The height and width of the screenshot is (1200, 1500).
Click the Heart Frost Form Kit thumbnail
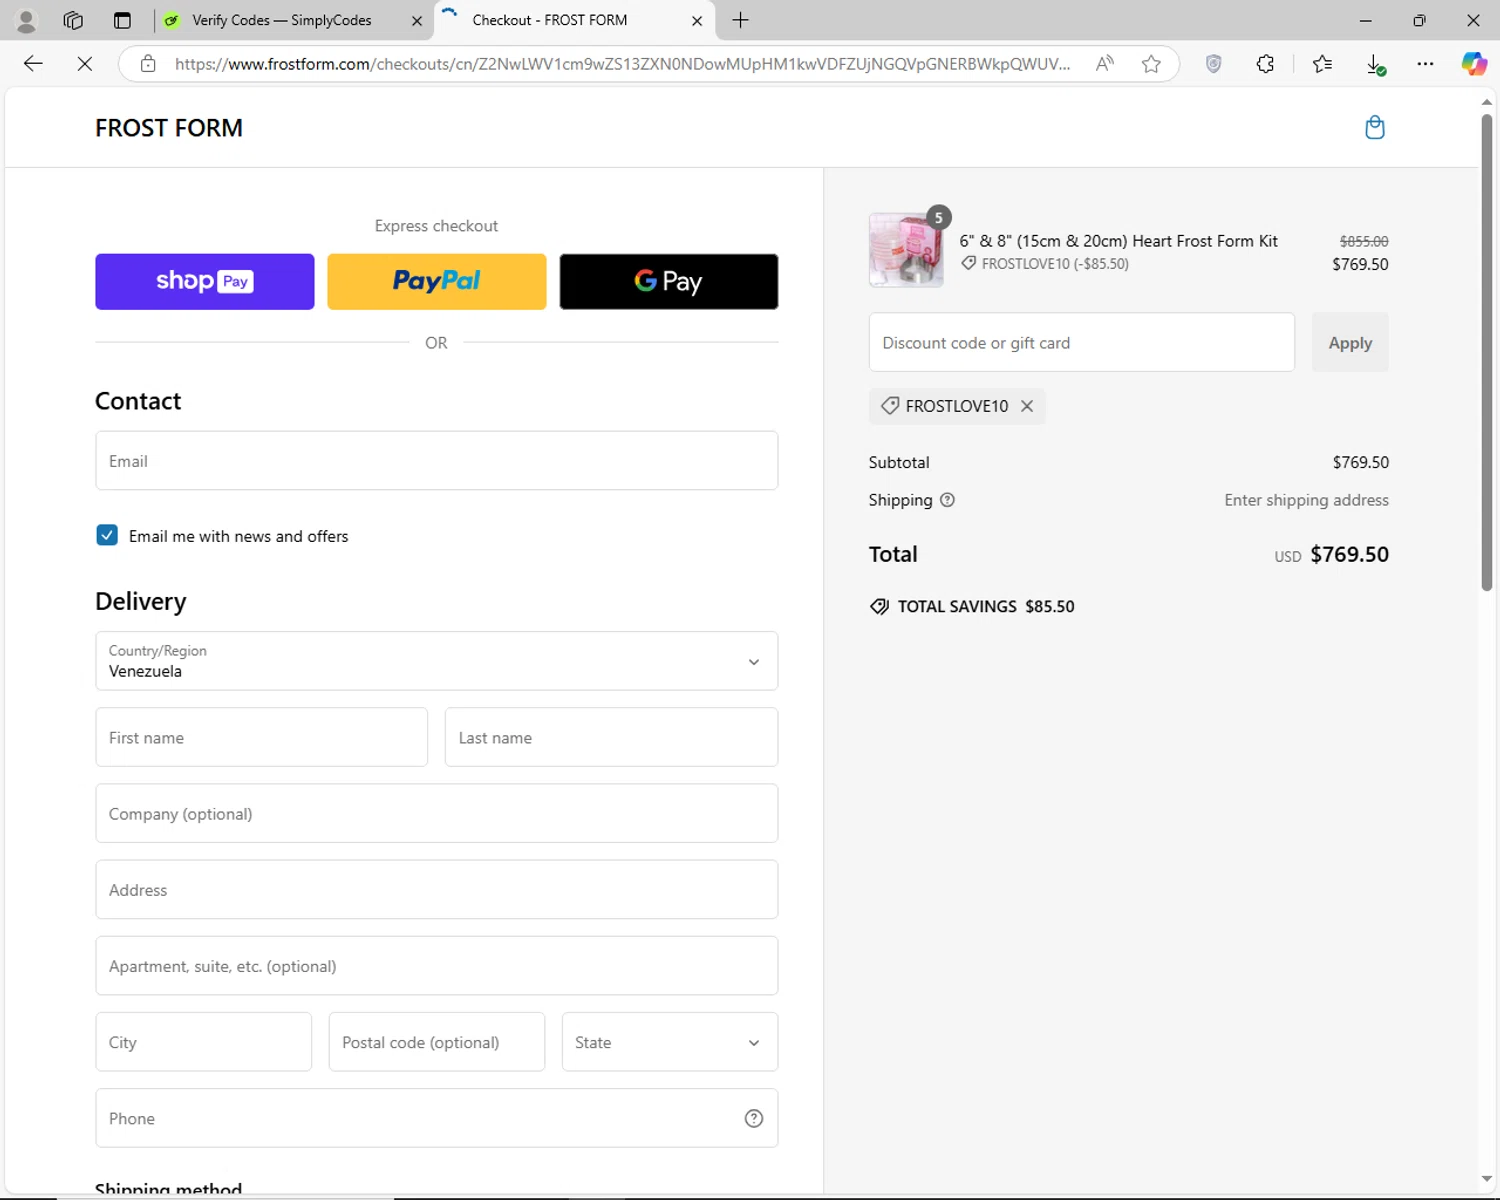pos(906,250)
